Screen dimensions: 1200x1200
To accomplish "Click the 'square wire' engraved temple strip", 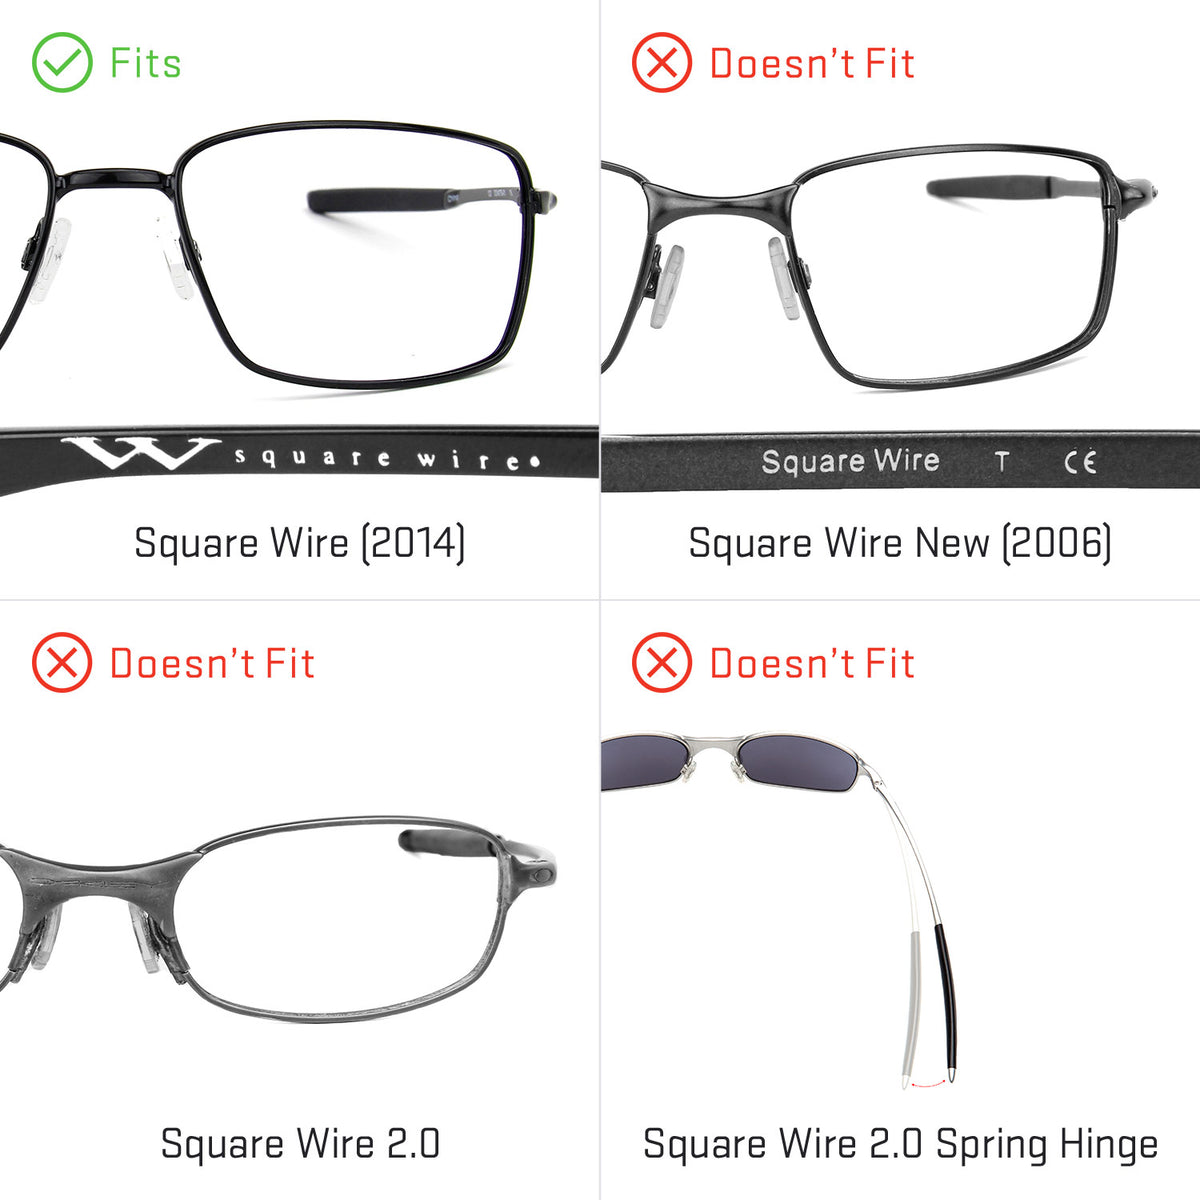I will pyautogui.click(x=298, y=460).
